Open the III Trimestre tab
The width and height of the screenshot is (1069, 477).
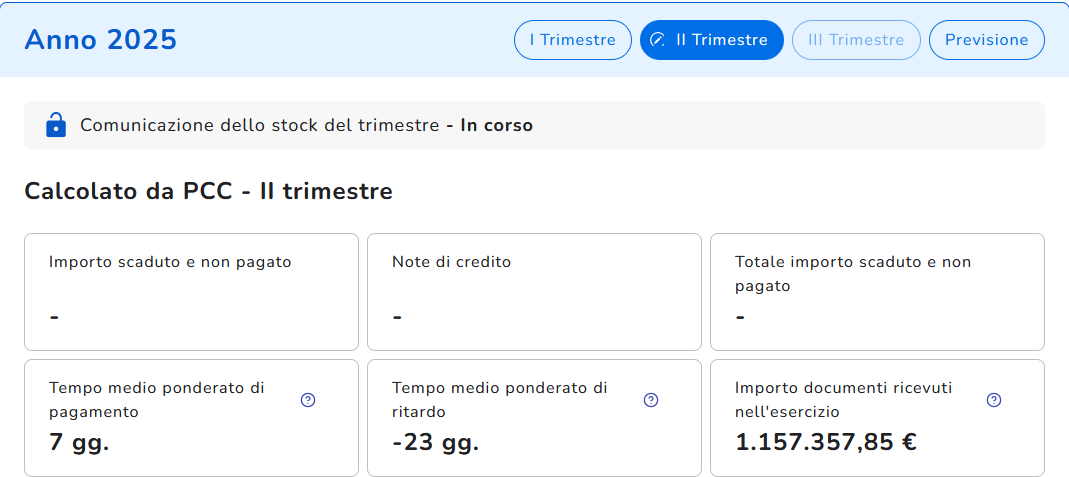pos(855,40)
